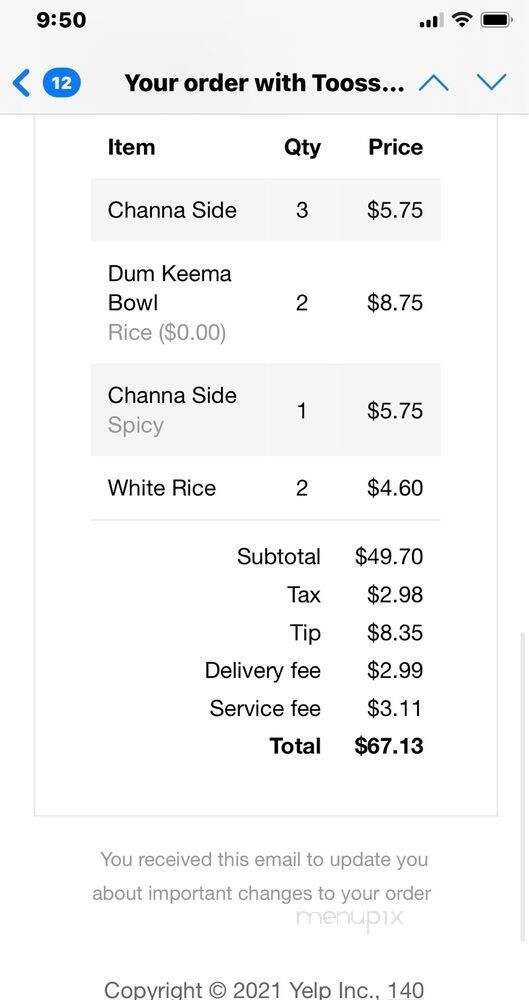Viewport: 529px width, 1000px height.
Task: Tap the Subtotal amount $49.70
Action: pos(389,556)
